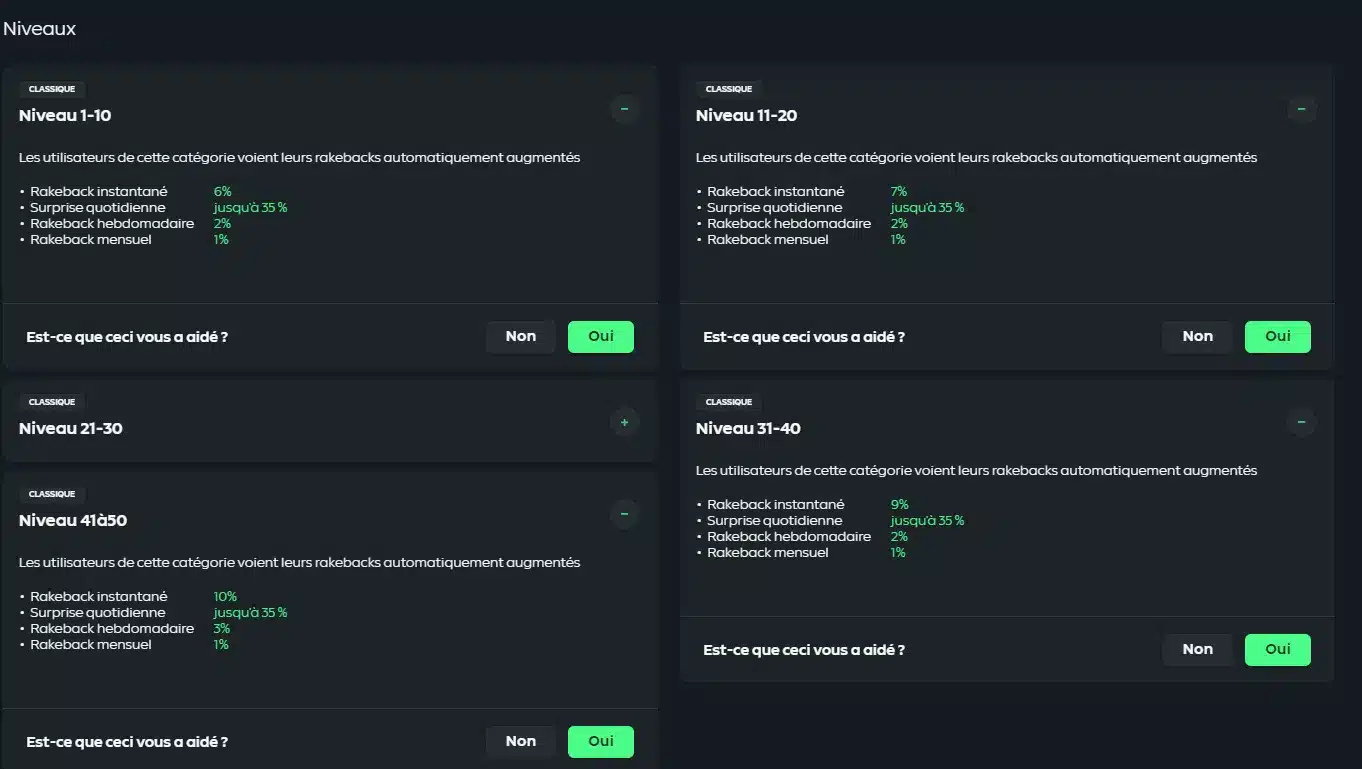Click Oui under Niveau 11-20
This screenshot has width=1362, height=769.
(1278, 337)
